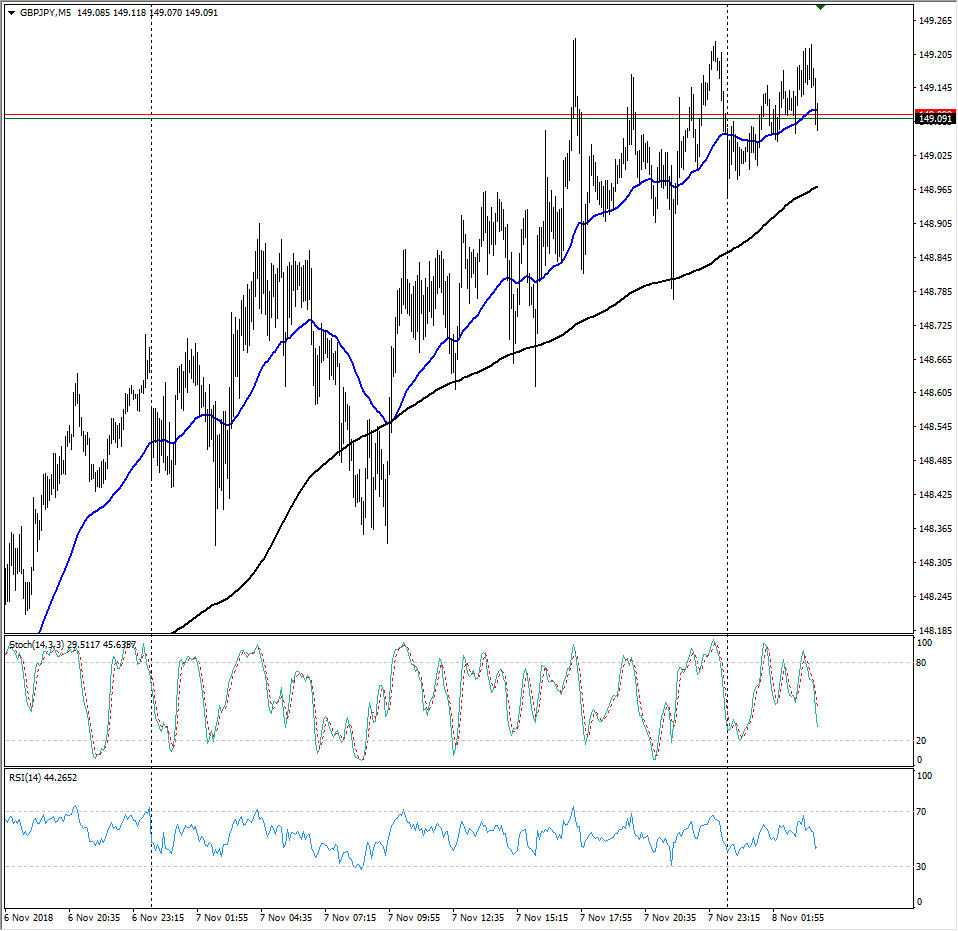Click the 6 Nov 23:15 time label
This screenshot has height=931, width=958.
tap(160, 916)
